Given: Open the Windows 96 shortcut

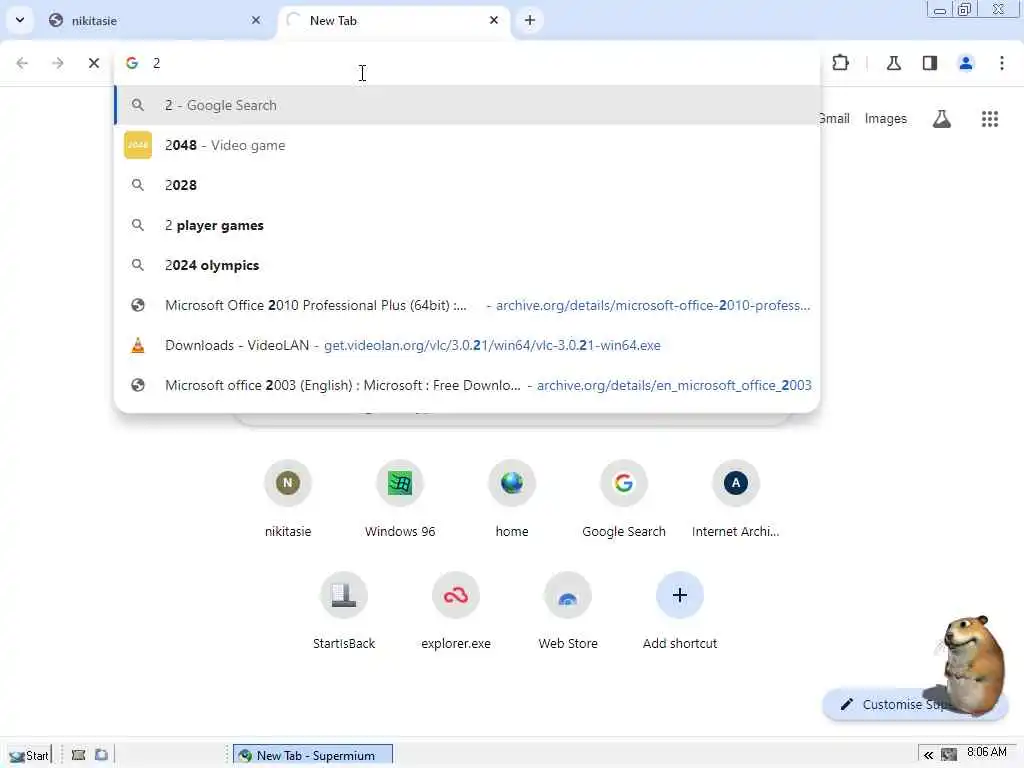Looking at the screenshot, I should coord(400,500).
